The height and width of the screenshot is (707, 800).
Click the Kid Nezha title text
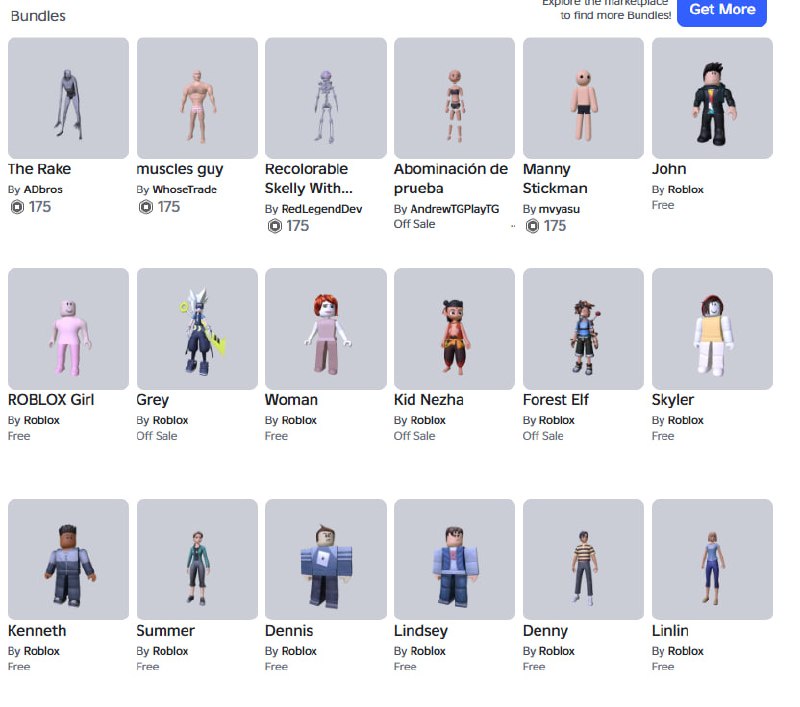[429, 400]
